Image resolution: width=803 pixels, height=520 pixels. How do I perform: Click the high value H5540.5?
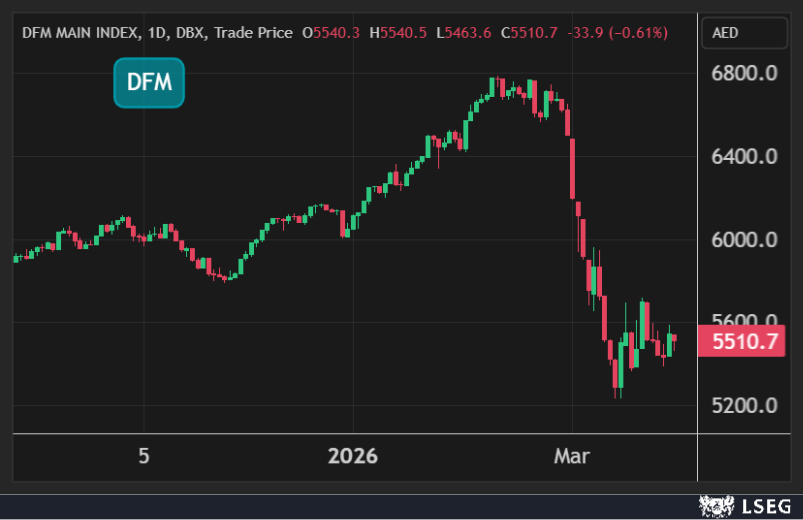[x=398, y=33]
